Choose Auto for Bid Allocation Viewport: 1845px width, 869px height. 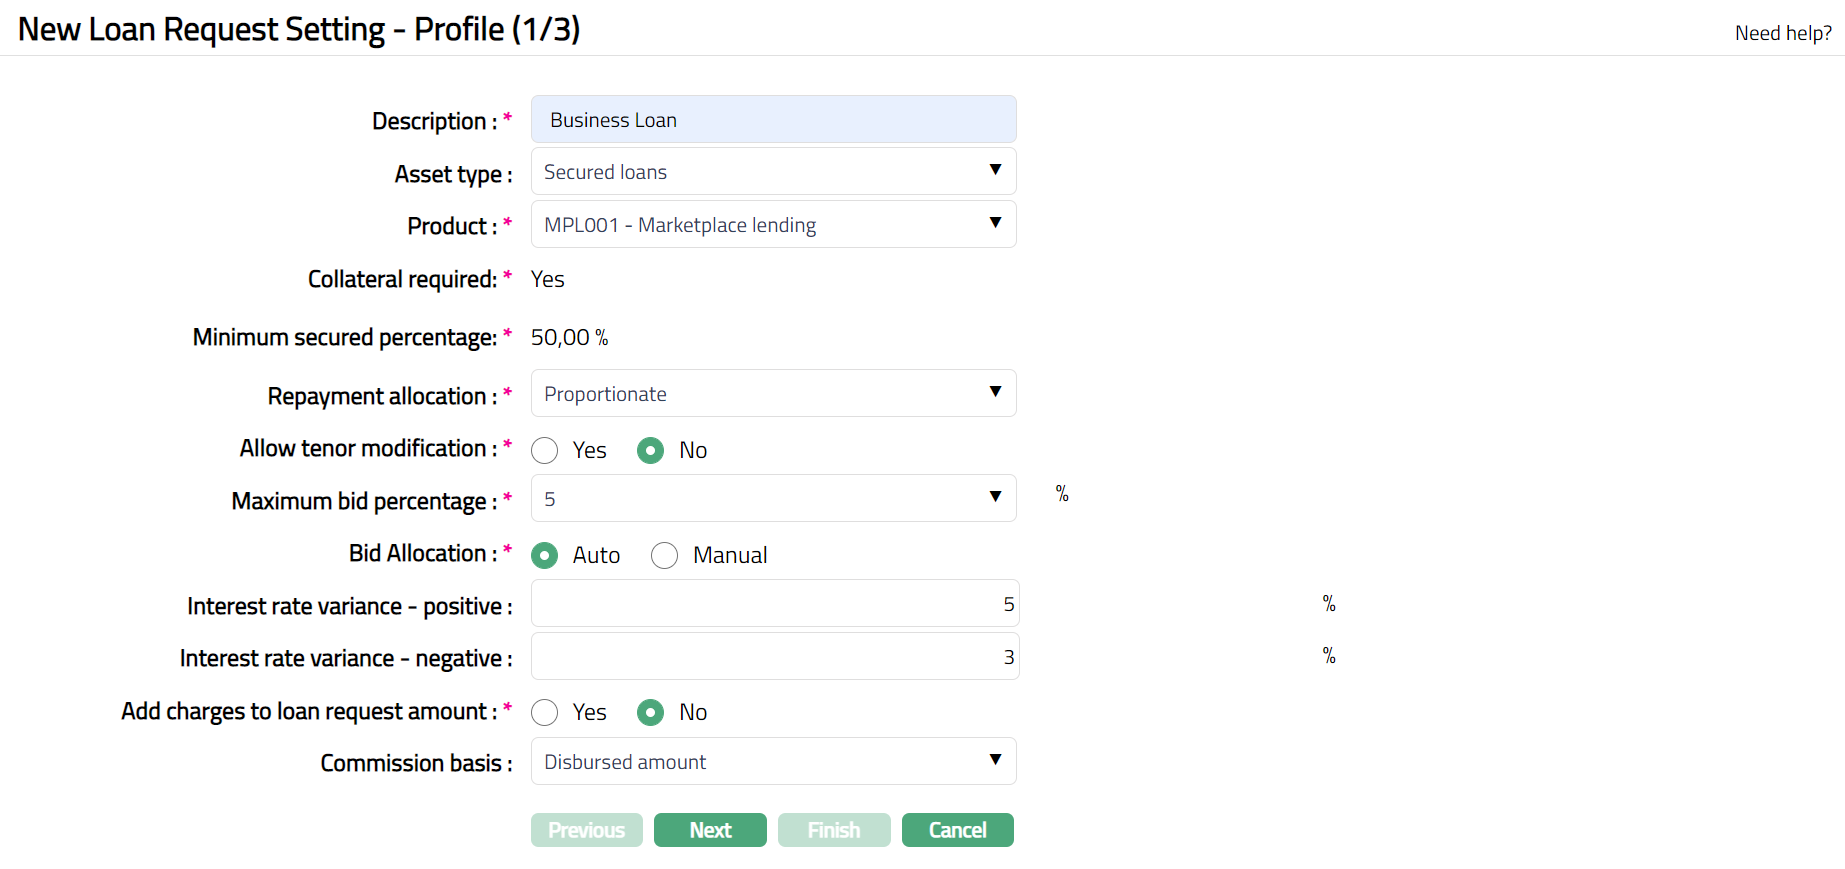(x=545, y=556)
